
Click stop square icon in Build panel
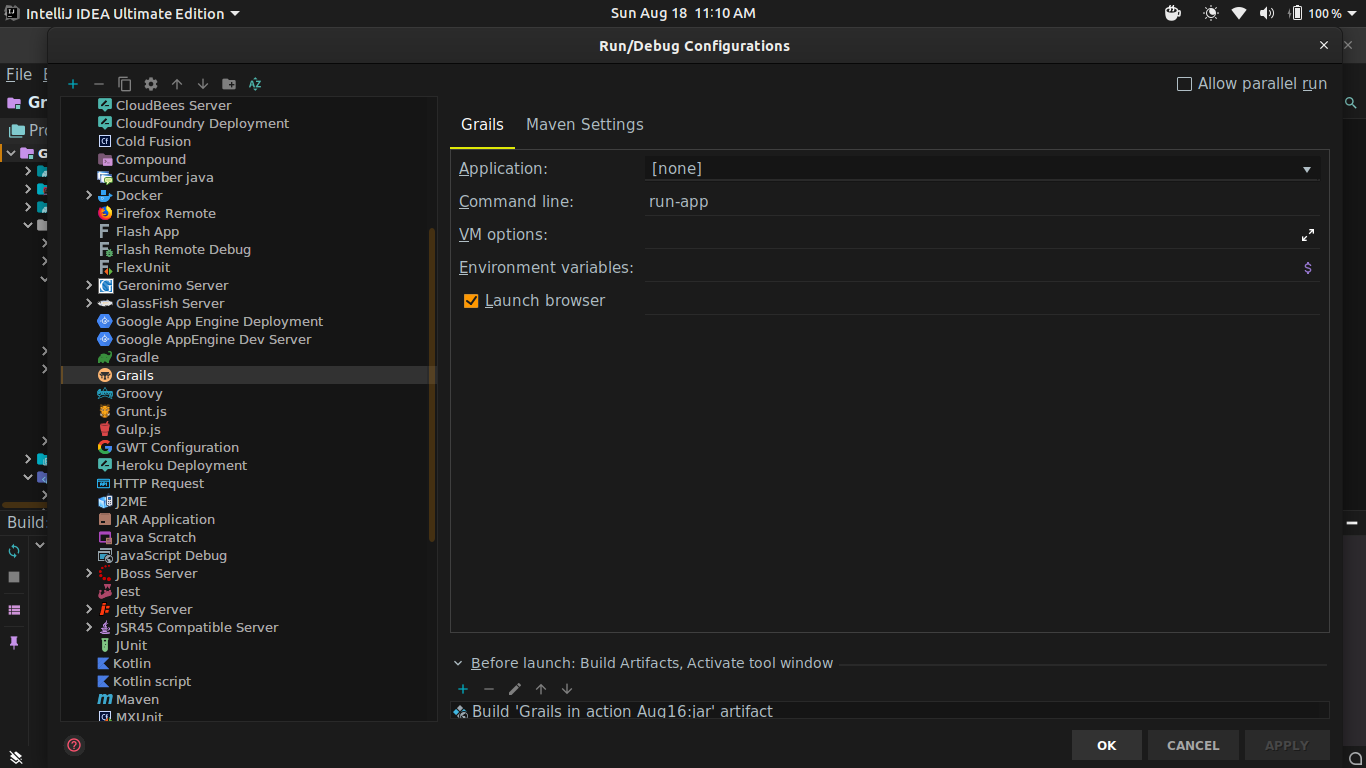click(14, 577)
